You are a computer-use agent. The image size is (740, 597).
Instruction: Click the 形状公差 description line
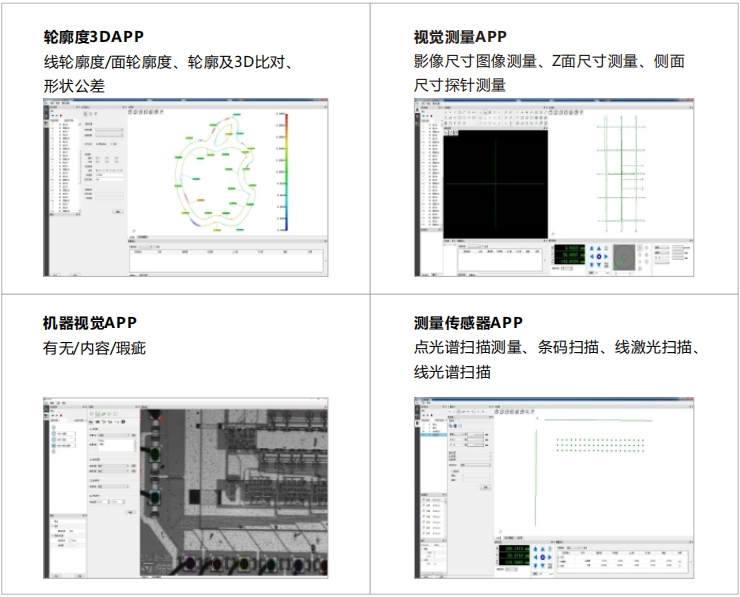[74, 86]
